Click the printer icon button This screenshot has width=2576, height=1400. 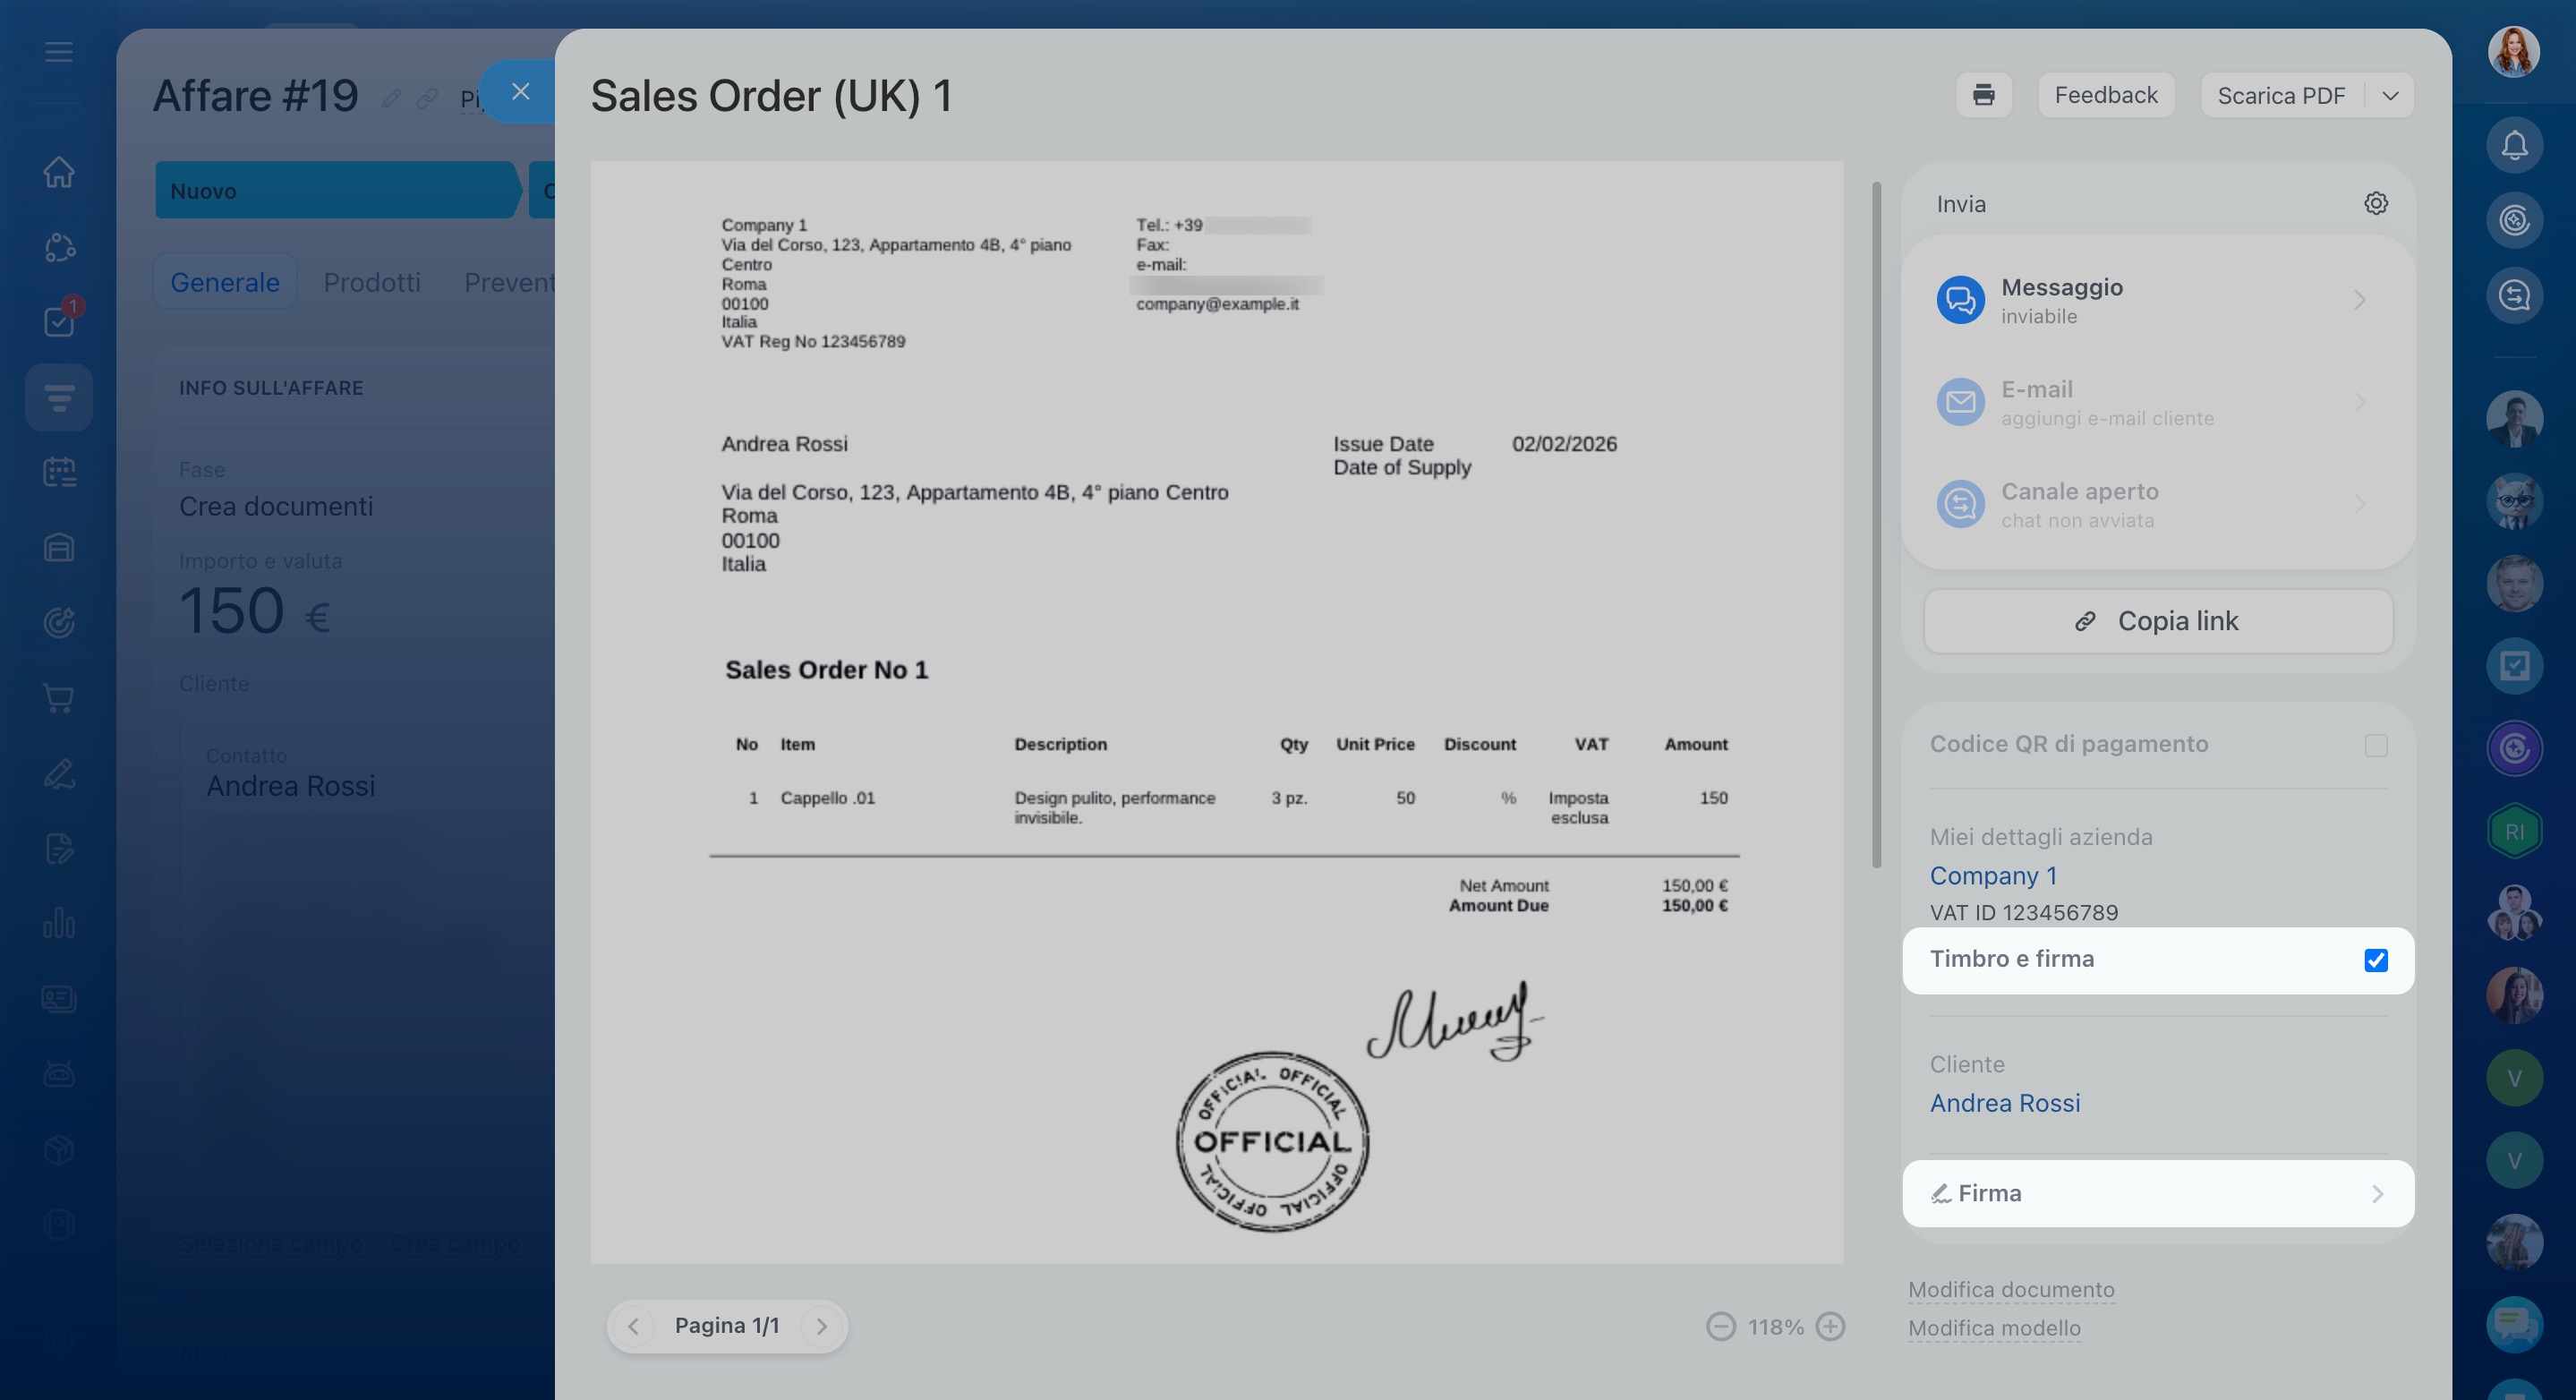pos(1983,95)
